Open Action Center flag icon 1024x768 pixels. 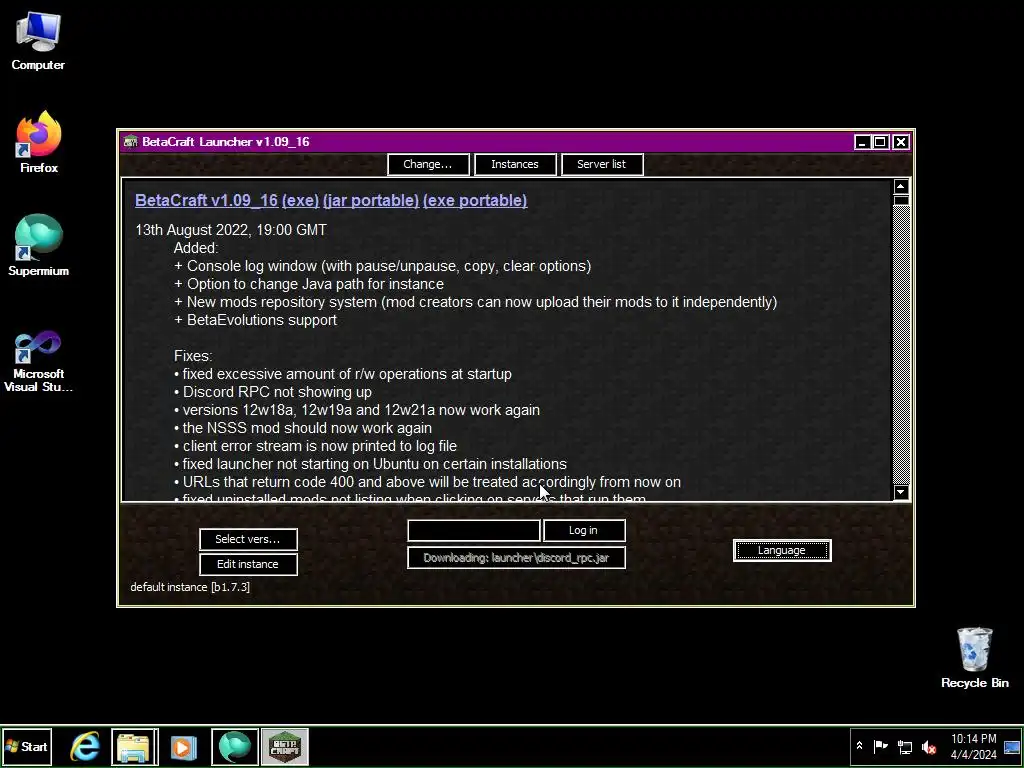(x=880, y=746)
